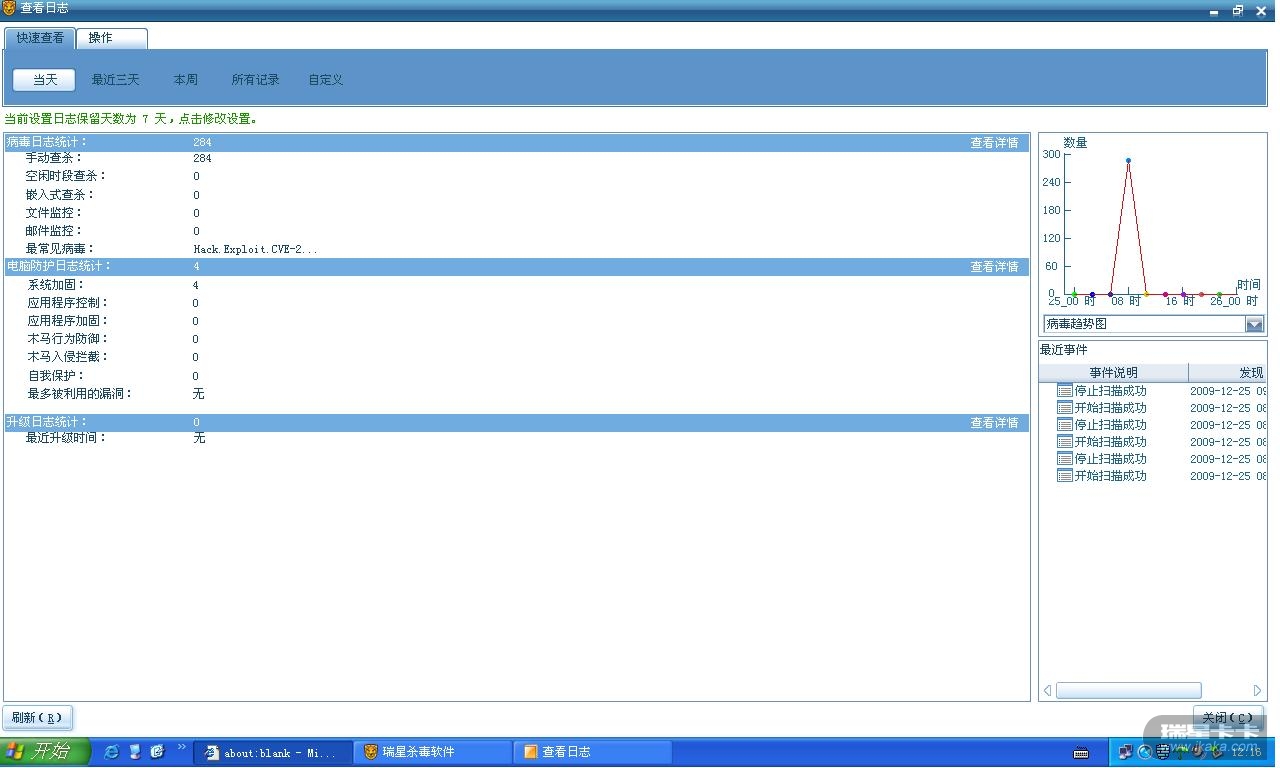Expand the quick launch overflow chevron

coord(182,747)
